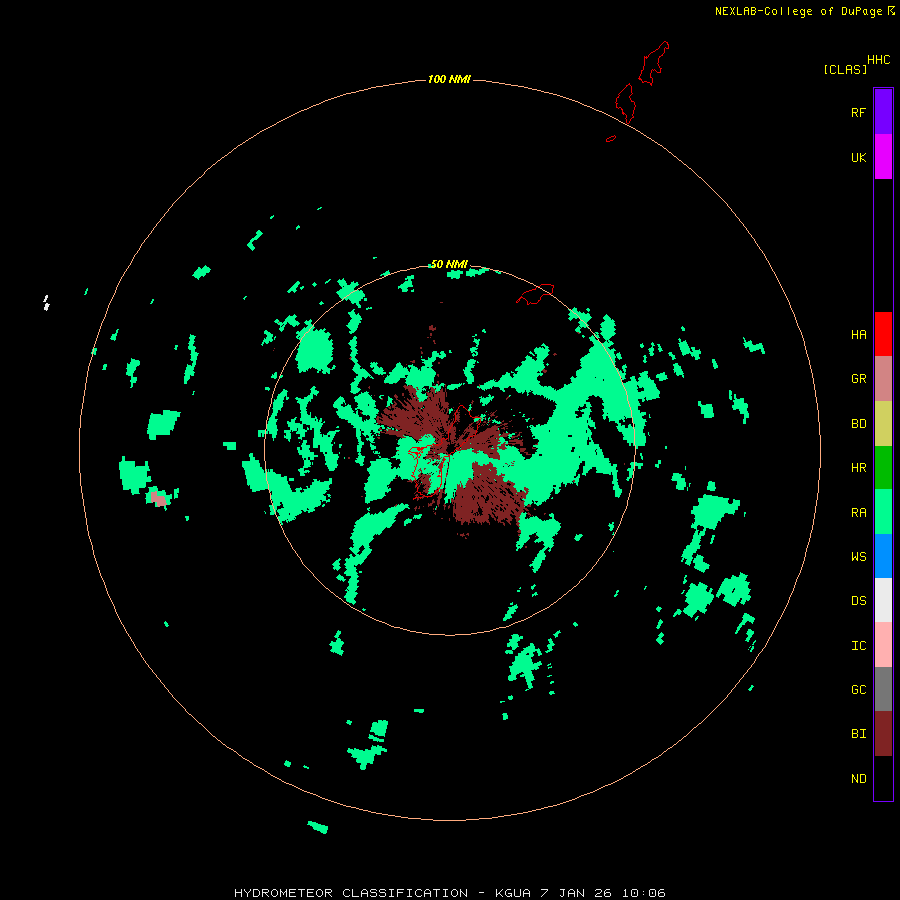Click the HA red legend swatch
The height and width of the screenshot is (900, 900).
click(883, 334)
